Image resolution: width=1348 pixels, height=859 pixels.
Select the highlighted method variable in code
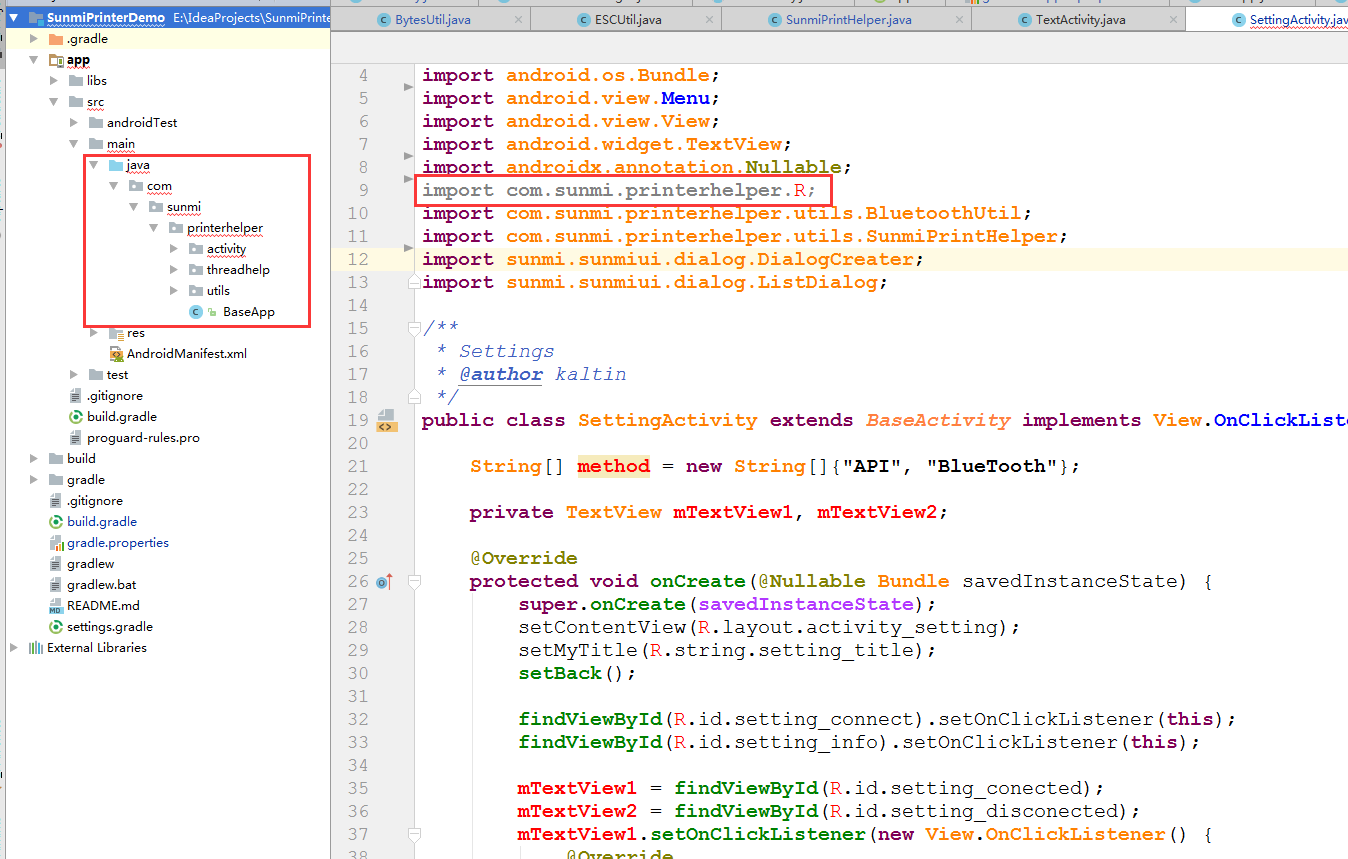[612, 466]
